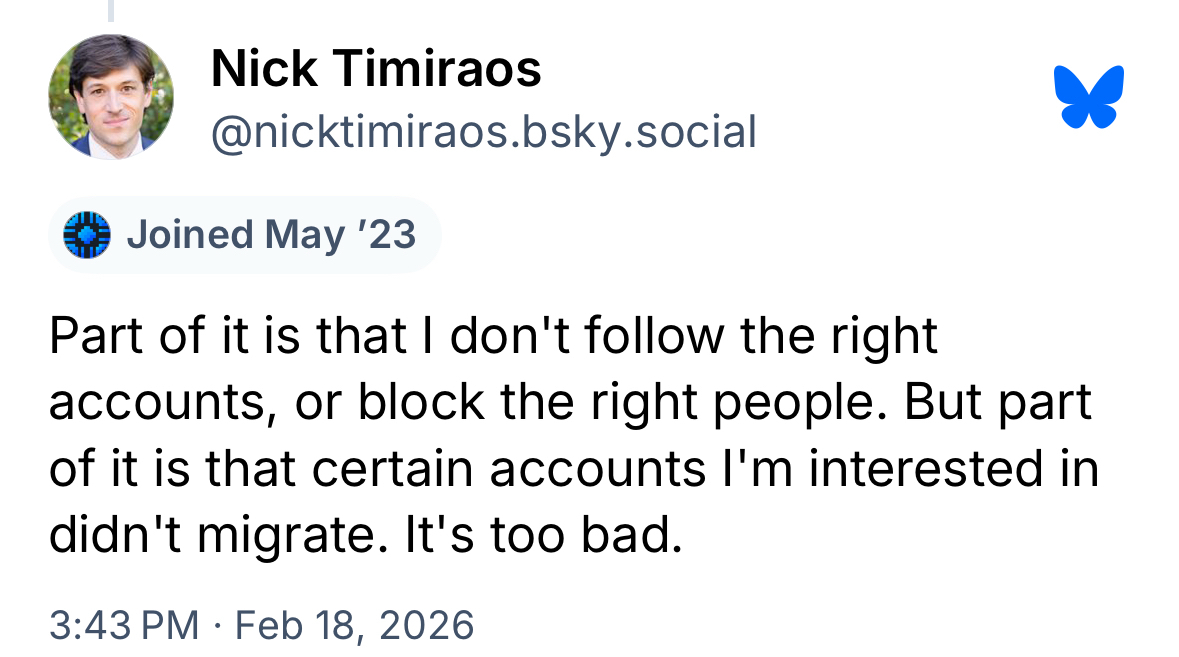Click the dot separator between time and date
This screenshot has width=1179, height=657.
[217, 625]
